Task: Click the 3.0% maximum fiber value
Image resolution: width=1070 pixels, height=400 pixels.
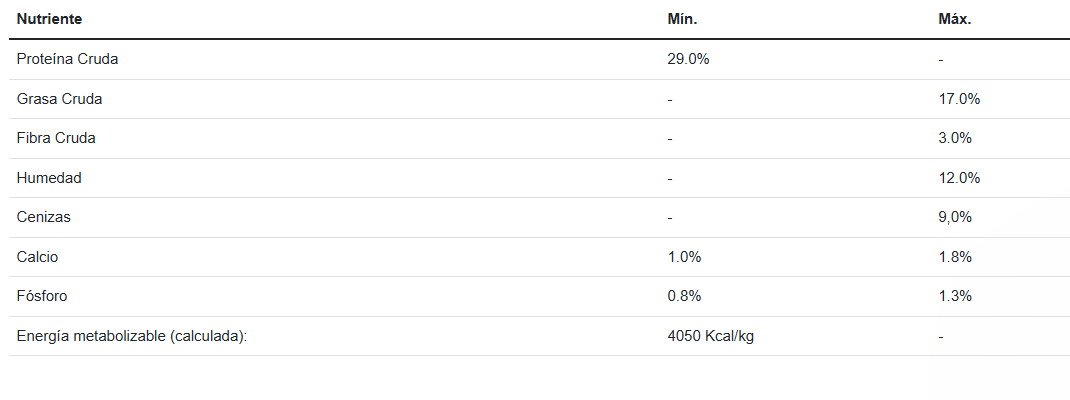Action: 955,138
